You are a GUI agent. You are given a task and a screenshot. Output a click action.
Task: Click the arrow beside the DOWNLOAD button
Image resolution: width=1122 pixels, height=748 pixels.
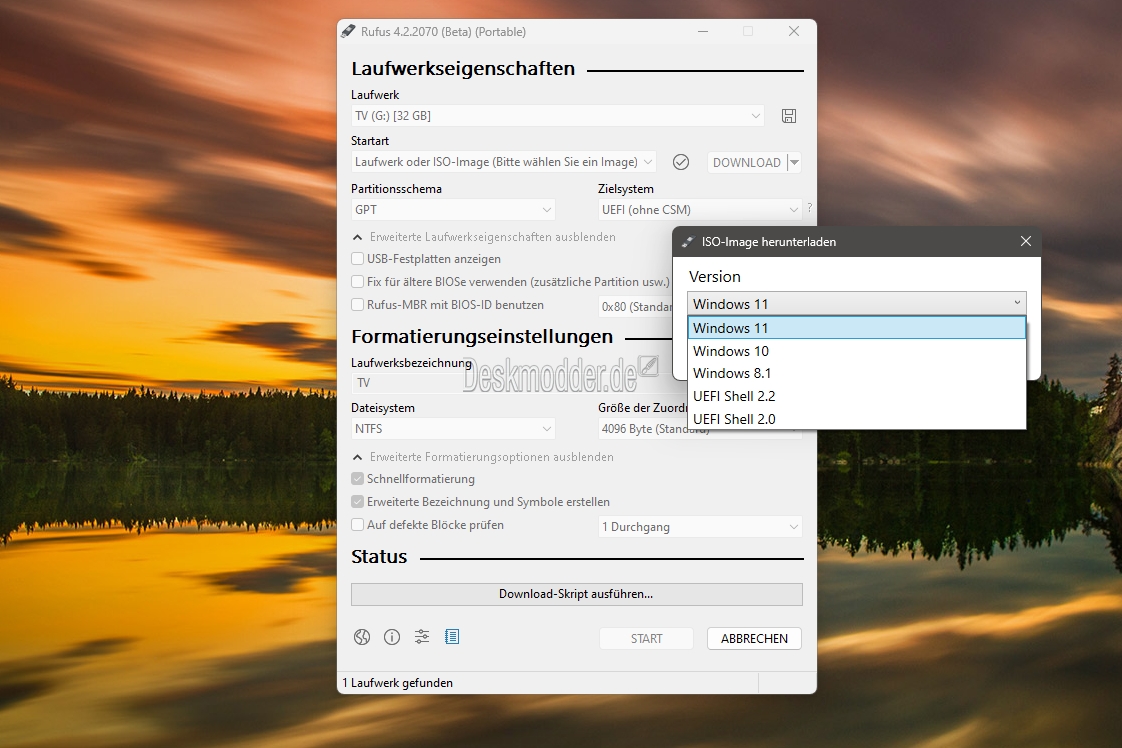pos(794,162)
